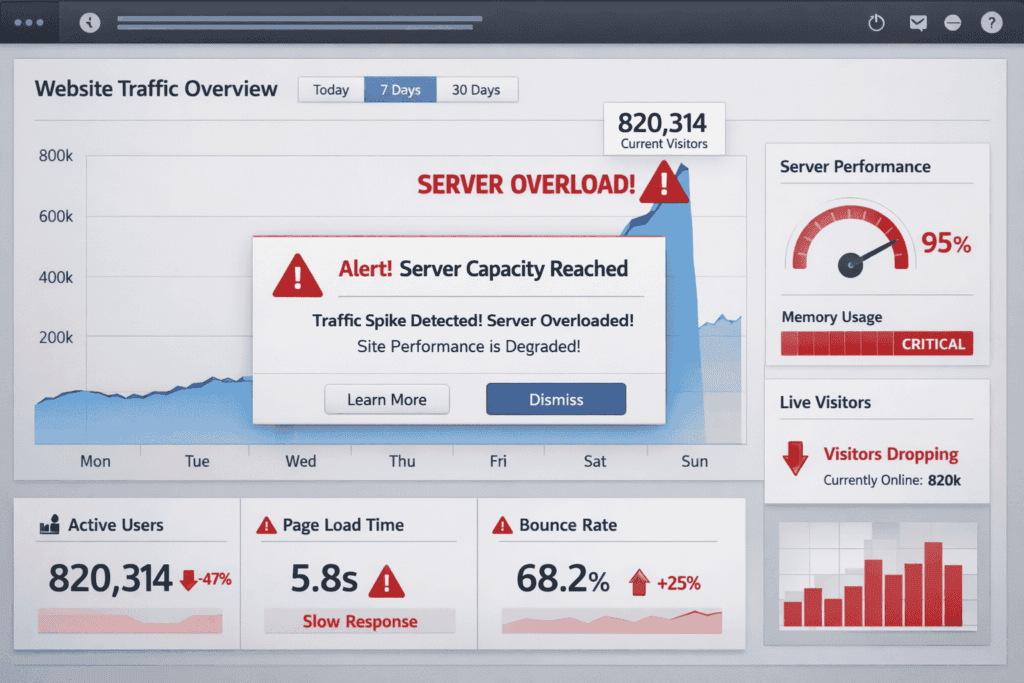Click the minus status icon in top bar
Screen dimensions: 1024x683
point(954,22)
